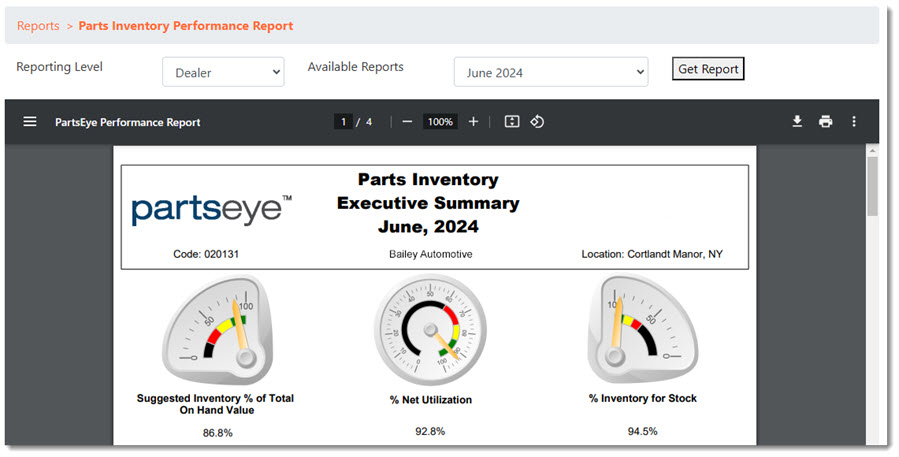
Task: Print the report using the printer icon
Action: point(826,122)
